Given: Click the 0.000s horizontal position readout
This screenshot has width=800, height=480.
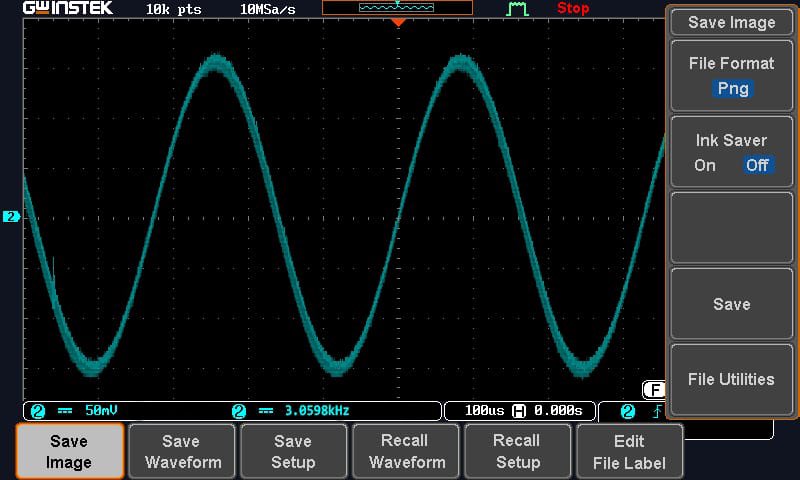Looking at the screenshot, I should [558, 411].
